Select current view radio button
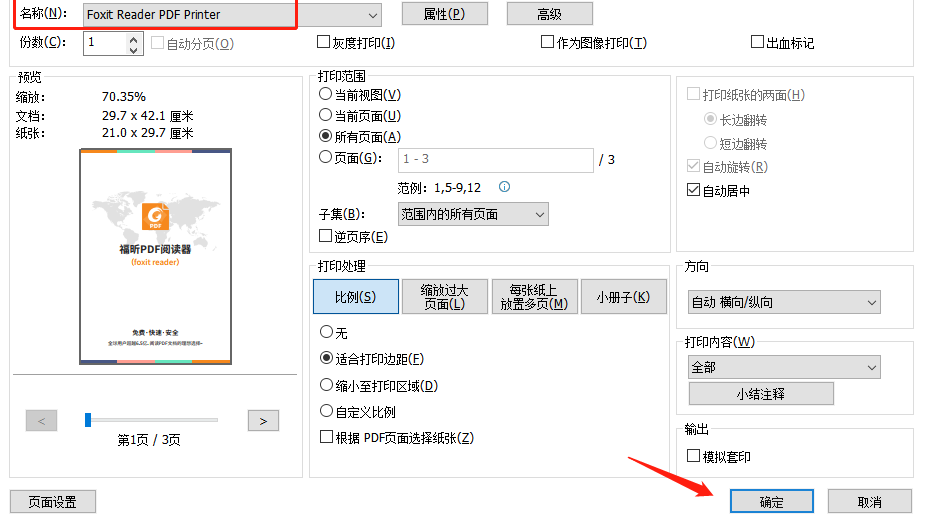This screenshot has width=933, height=532. click(325, 94)
